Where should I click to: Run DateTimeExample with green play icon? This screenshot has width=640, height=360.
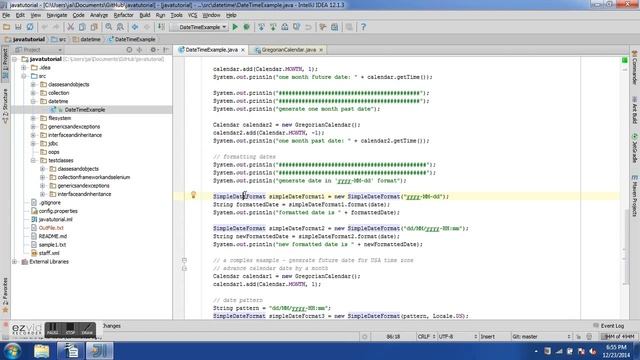pyautogui.click(x=235, y=27)
